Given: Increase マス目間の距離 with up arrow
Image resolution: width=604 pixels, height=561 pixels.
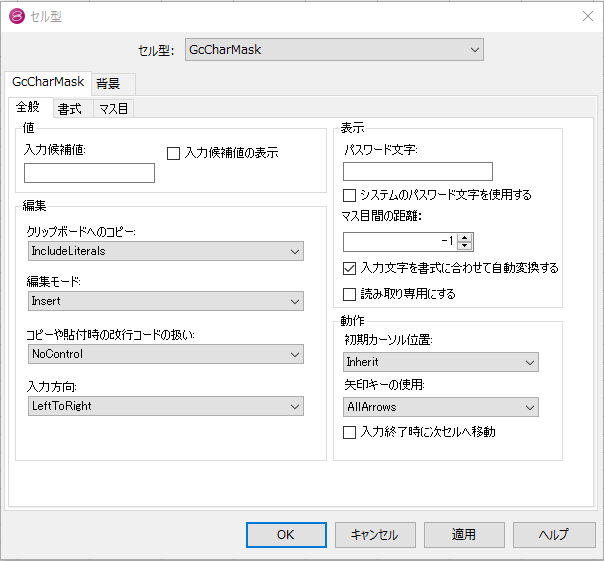Looking at the screenshot, I should (465, 238).
